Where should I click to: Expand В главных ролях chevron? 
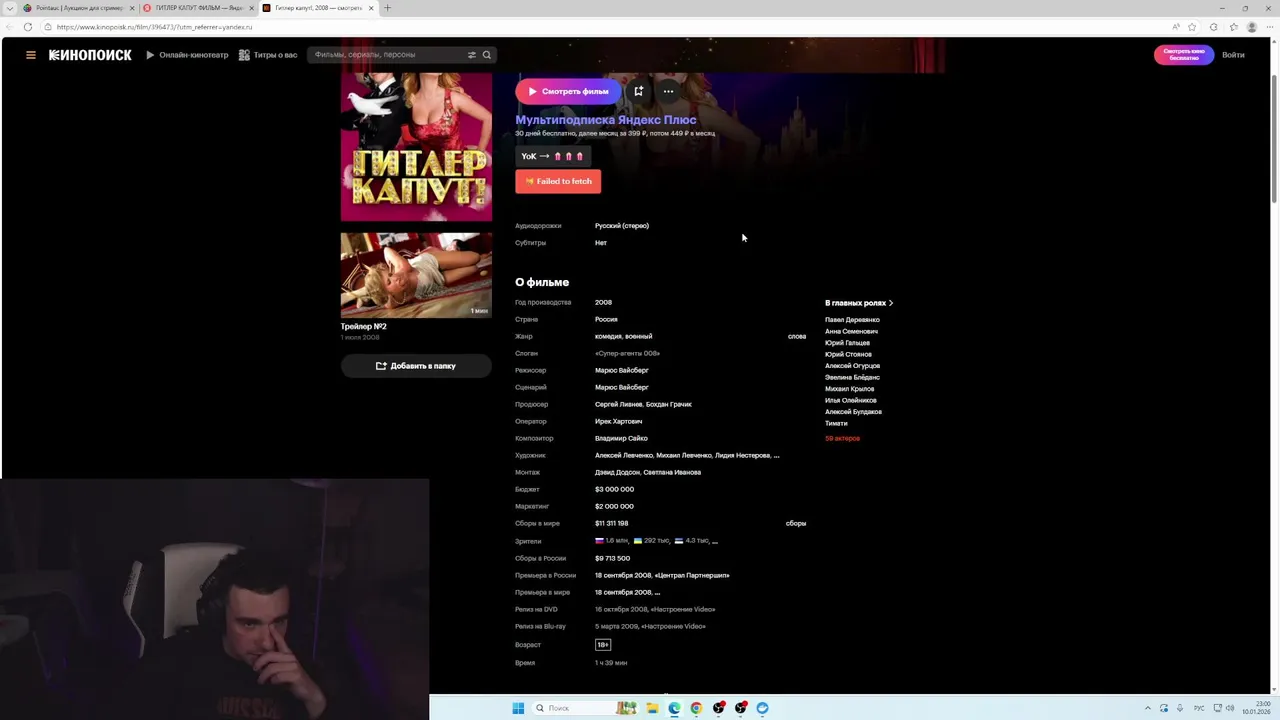tap(891, 303)
